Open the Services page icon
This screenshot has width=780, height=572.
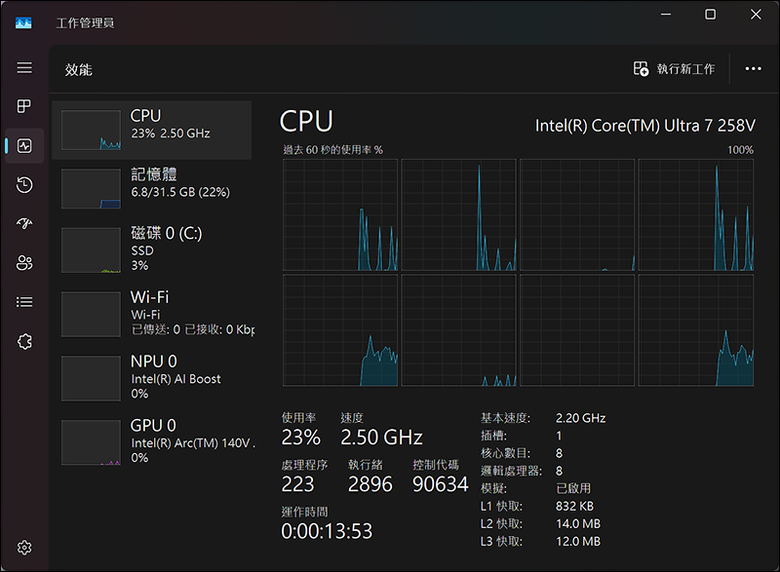(24, 341)
